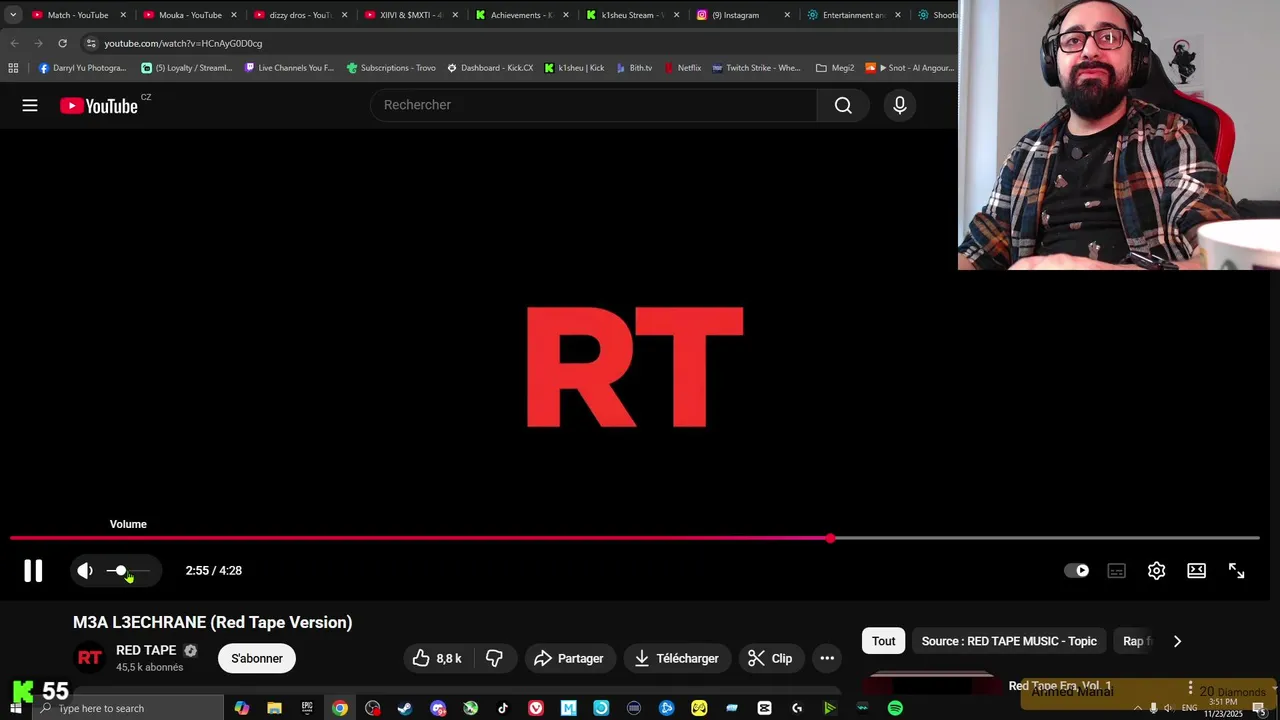
Task: Open the video settings gear
Action: tap(1156, 571)
